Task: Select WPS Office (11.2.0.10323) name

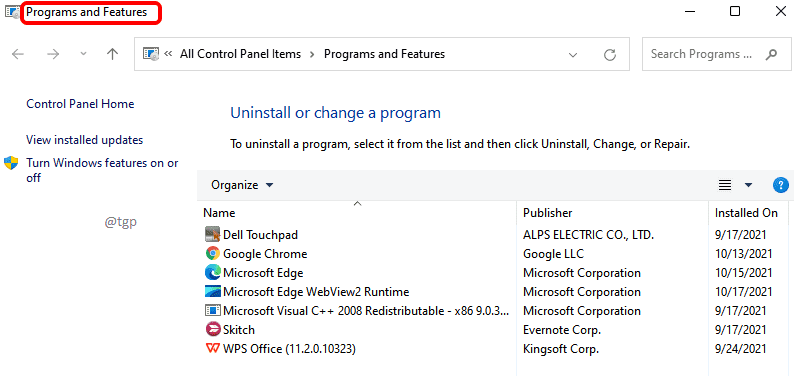Action: pyautogui.click(x=289, y=349)
